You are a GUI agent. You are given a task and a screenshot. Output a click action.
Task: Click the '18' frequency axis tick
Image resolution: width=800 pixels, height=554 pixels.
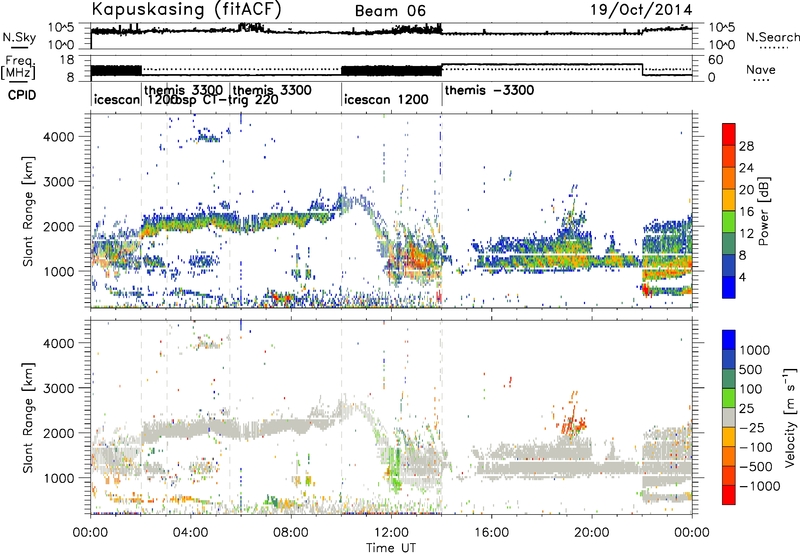(x=67, y=60)
